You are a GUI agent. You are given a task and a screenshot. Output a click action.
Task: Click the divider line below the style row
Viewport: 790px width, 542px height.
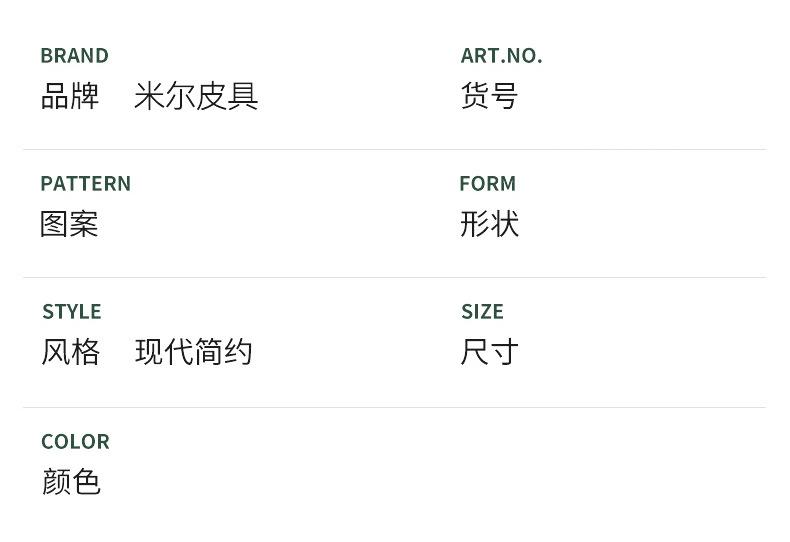(394, 407)
